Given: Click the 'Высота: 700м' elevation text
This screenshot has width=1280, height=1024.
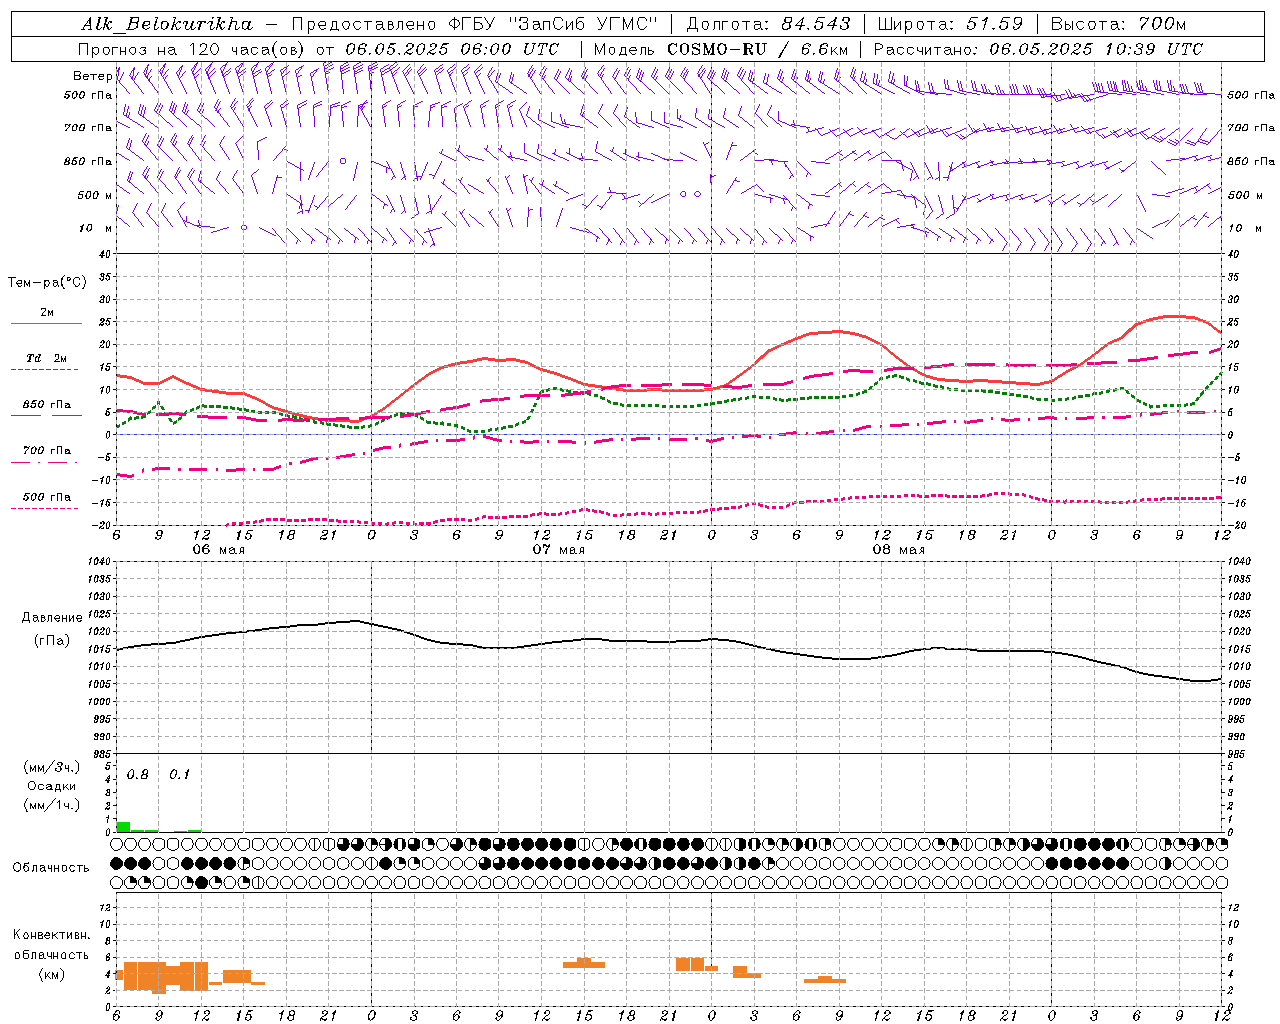Looking at the screenshot, I should point(1118,24).
